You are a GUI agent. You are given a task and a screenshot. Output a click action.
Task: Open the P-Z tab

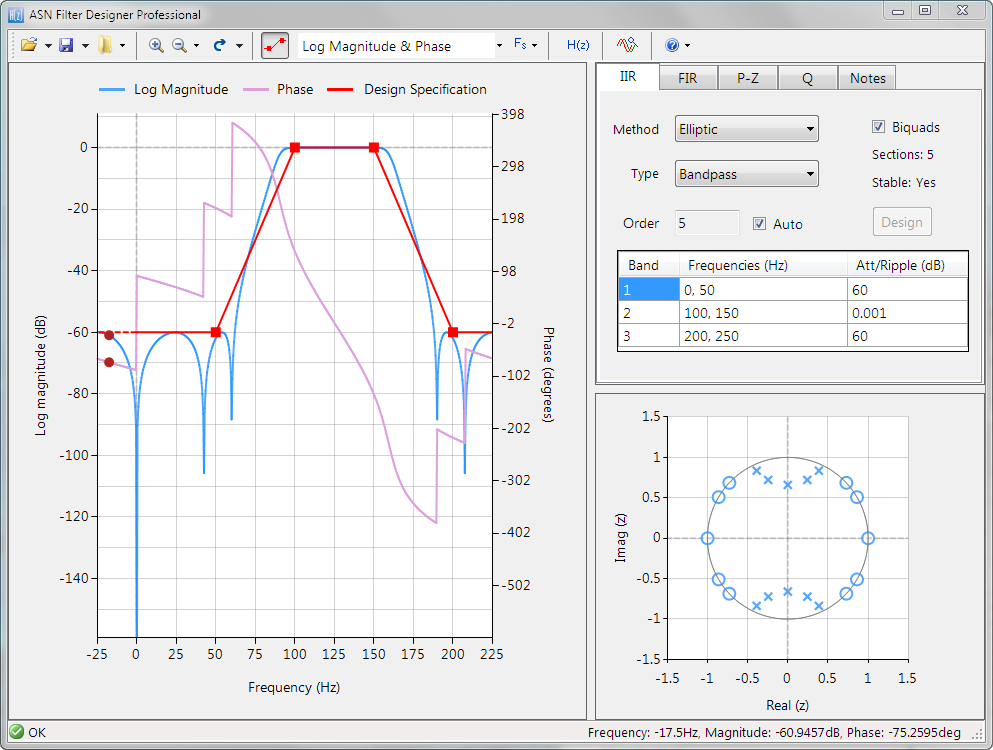click(747, 78)
